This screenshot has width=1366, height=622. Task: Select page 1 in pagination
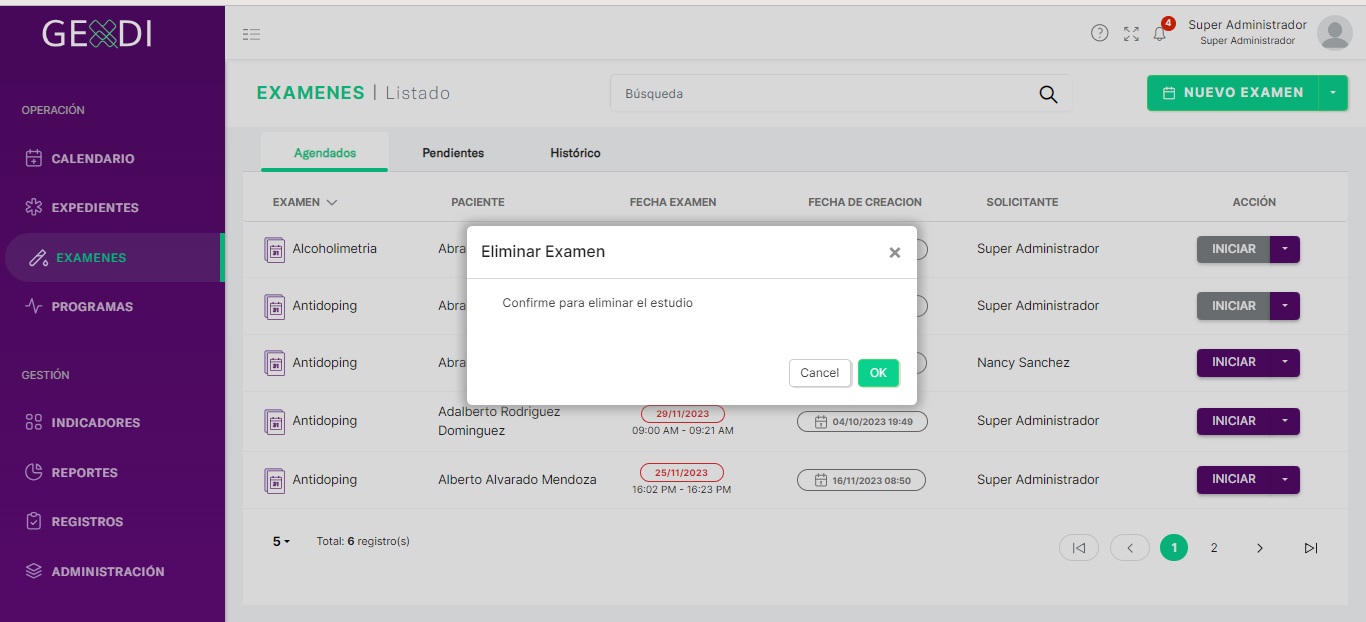click(1174, 548)
